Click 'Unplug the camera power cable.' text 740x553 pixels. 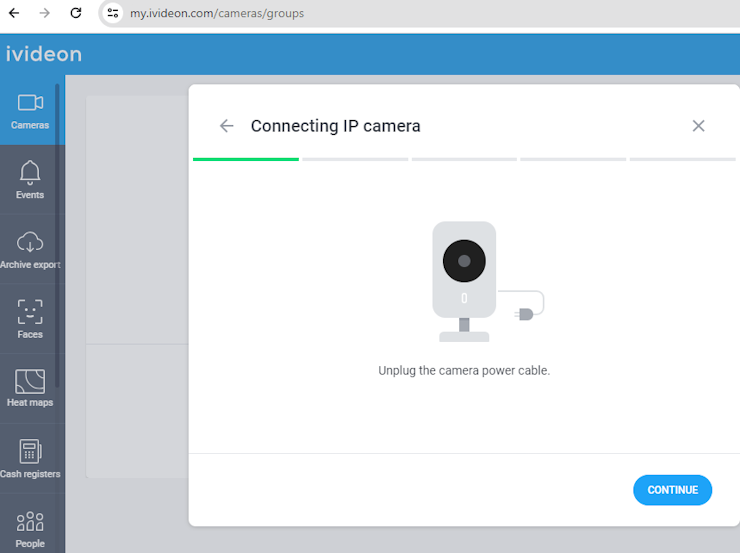click(x=464, y=371)
